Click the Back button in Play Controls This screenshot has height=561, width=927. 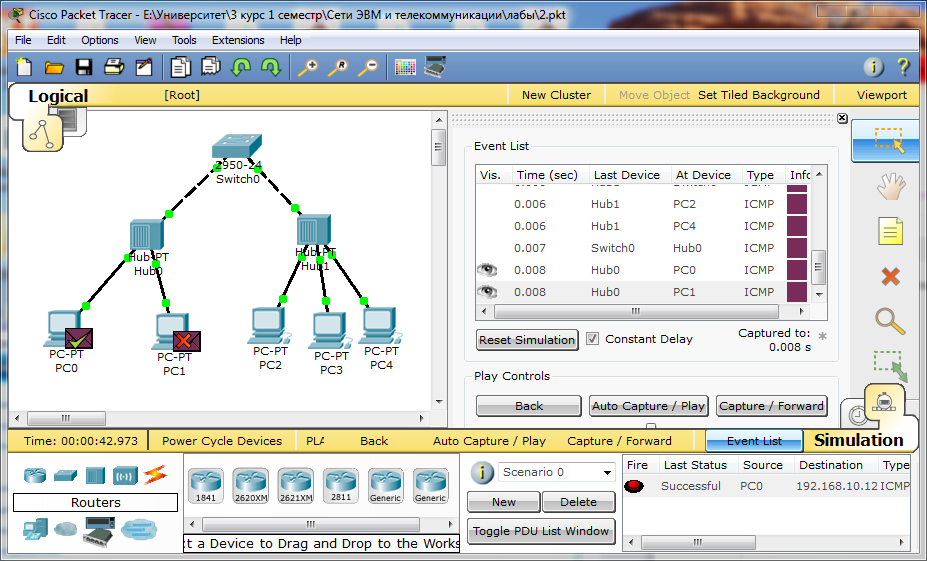[529, 406]
